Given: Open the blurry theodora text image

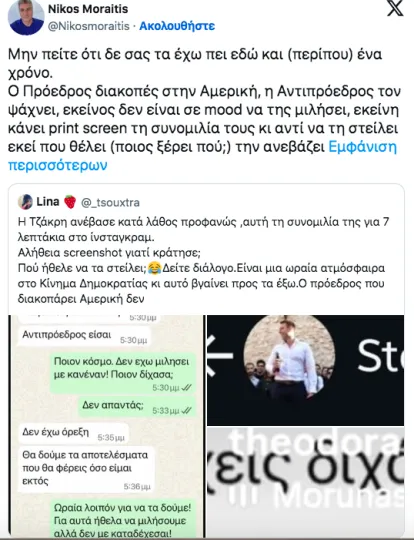Looking at the screenshot, I should pyautogui.click(x=306, y=481).
